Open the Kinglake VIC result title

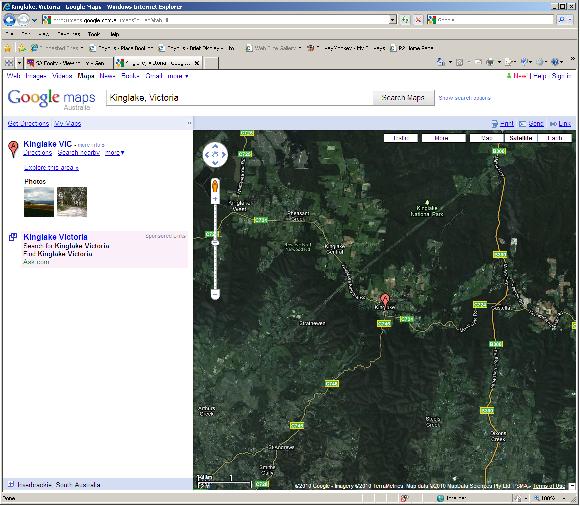(x=47, y=144)
